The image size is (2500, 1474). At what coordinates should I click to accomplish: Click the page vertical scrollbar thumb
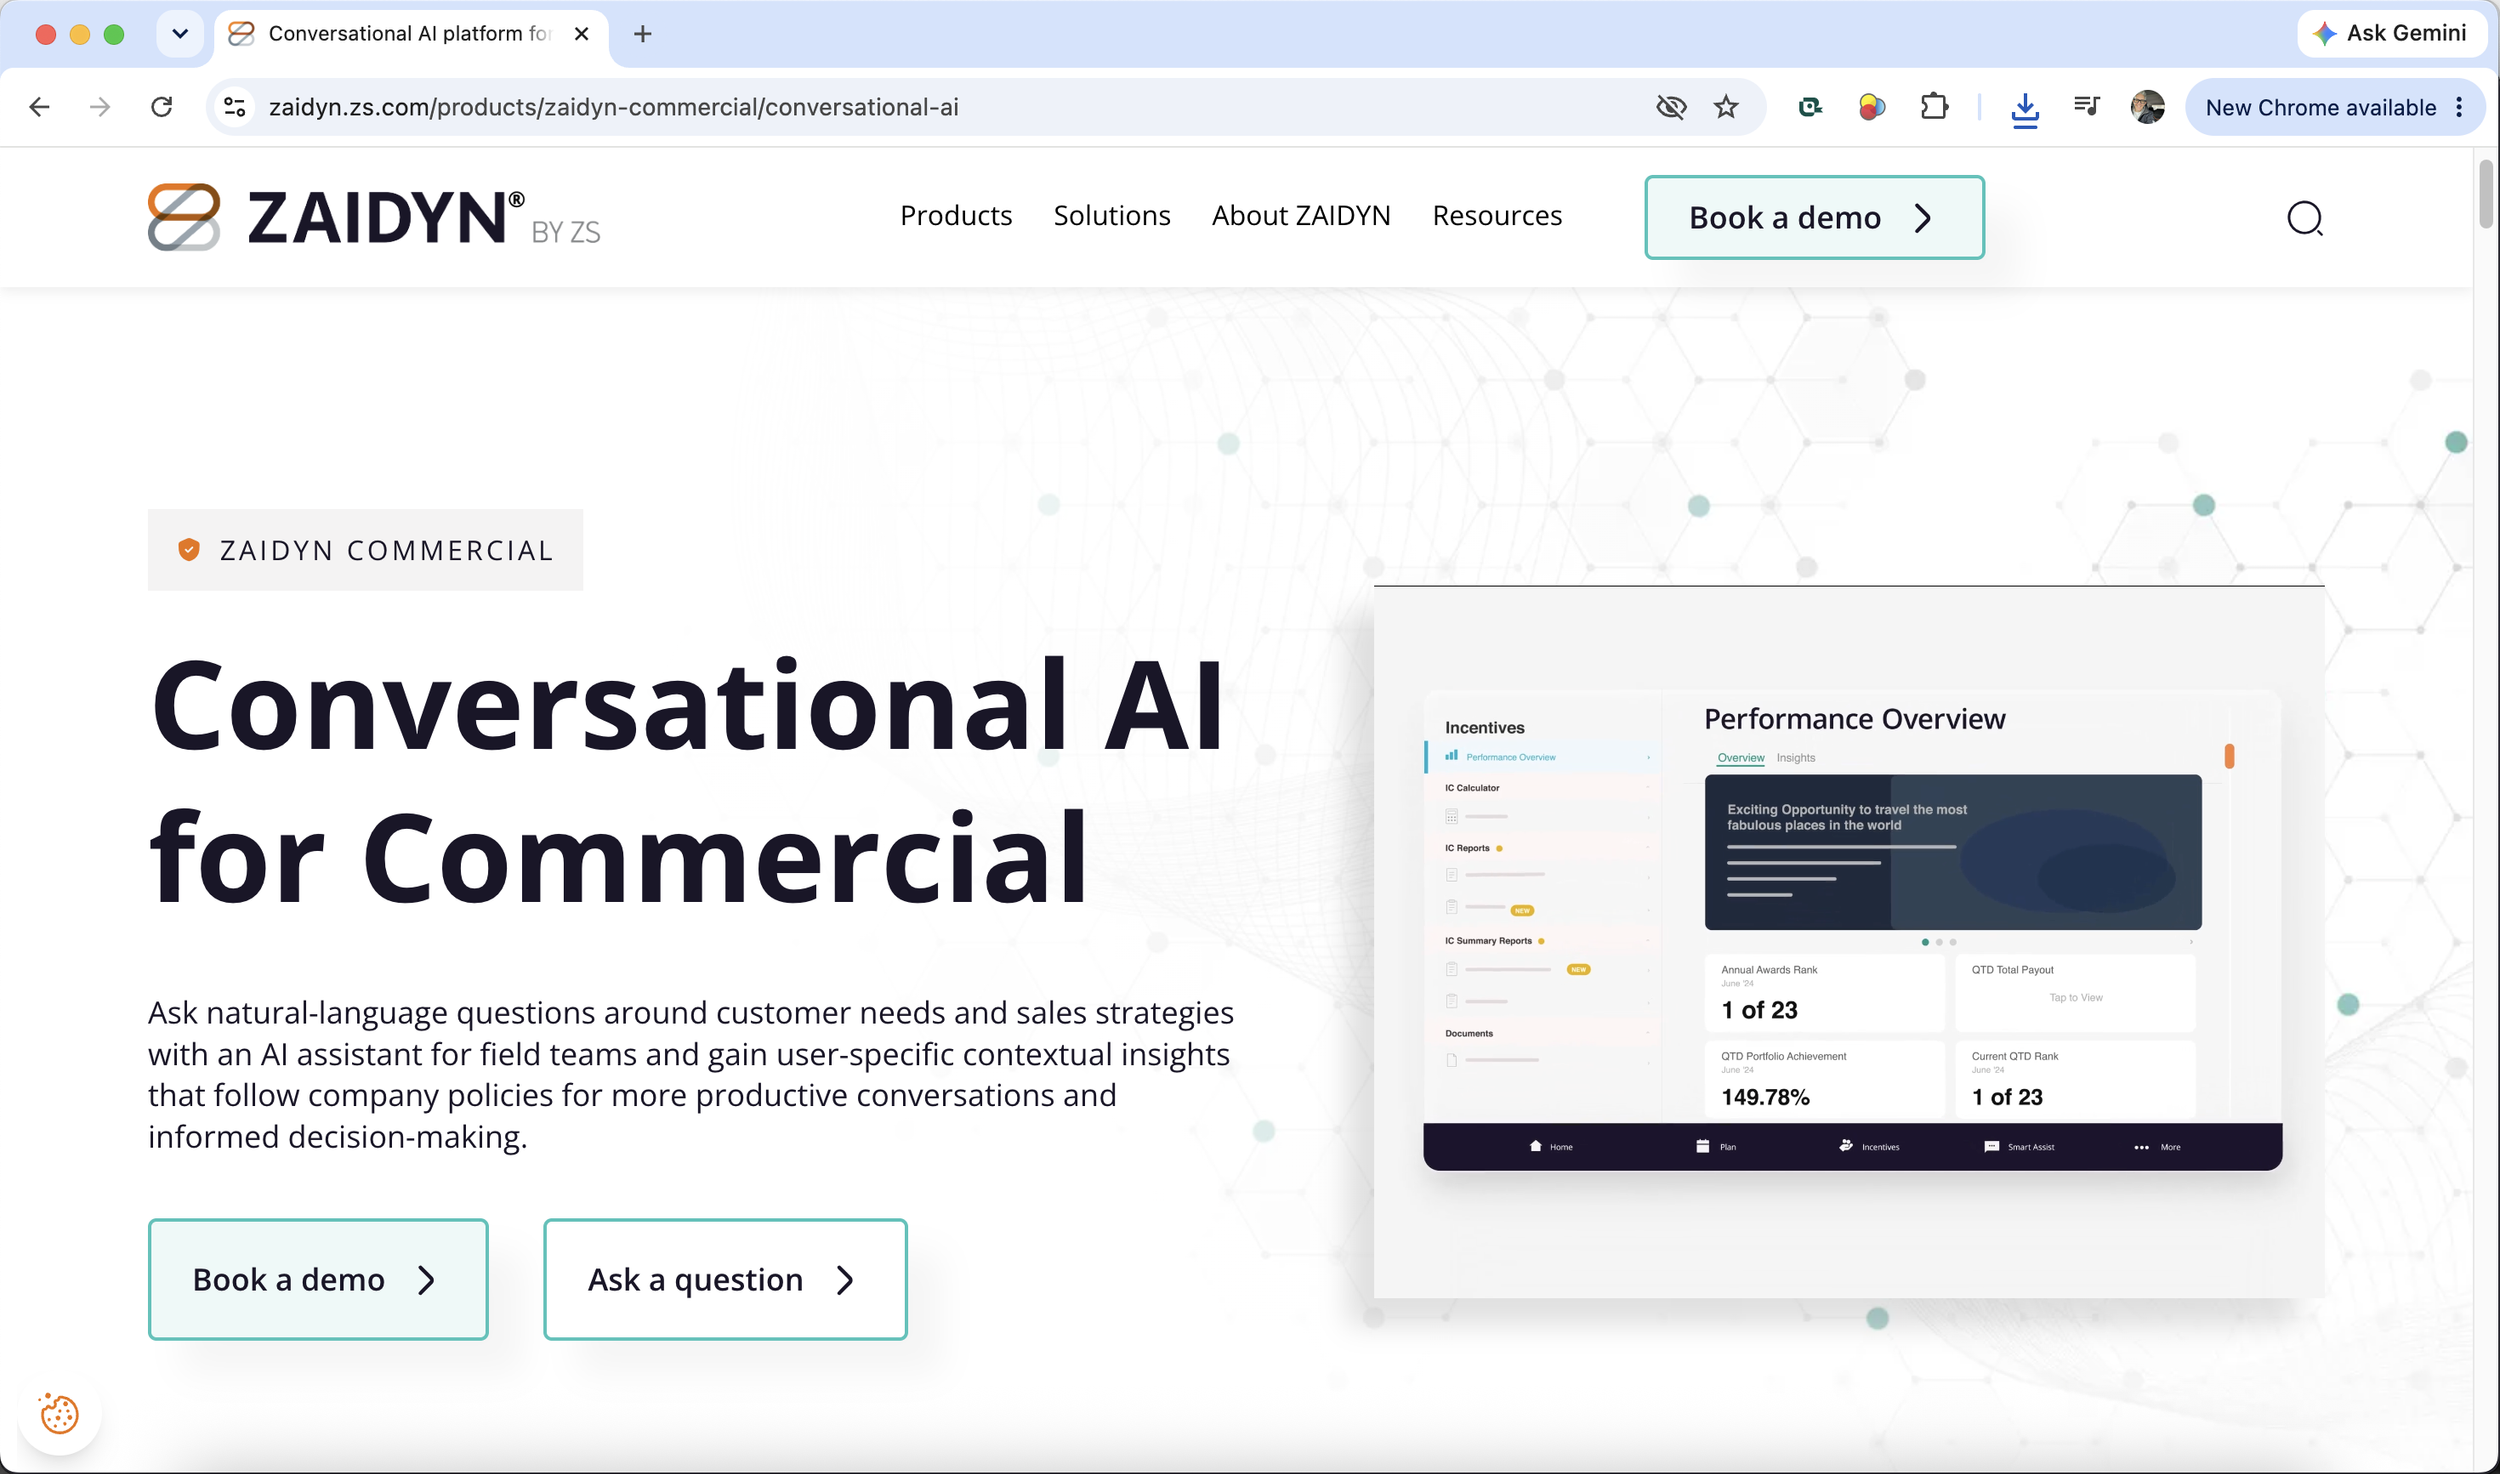(x=2486, y=193)
